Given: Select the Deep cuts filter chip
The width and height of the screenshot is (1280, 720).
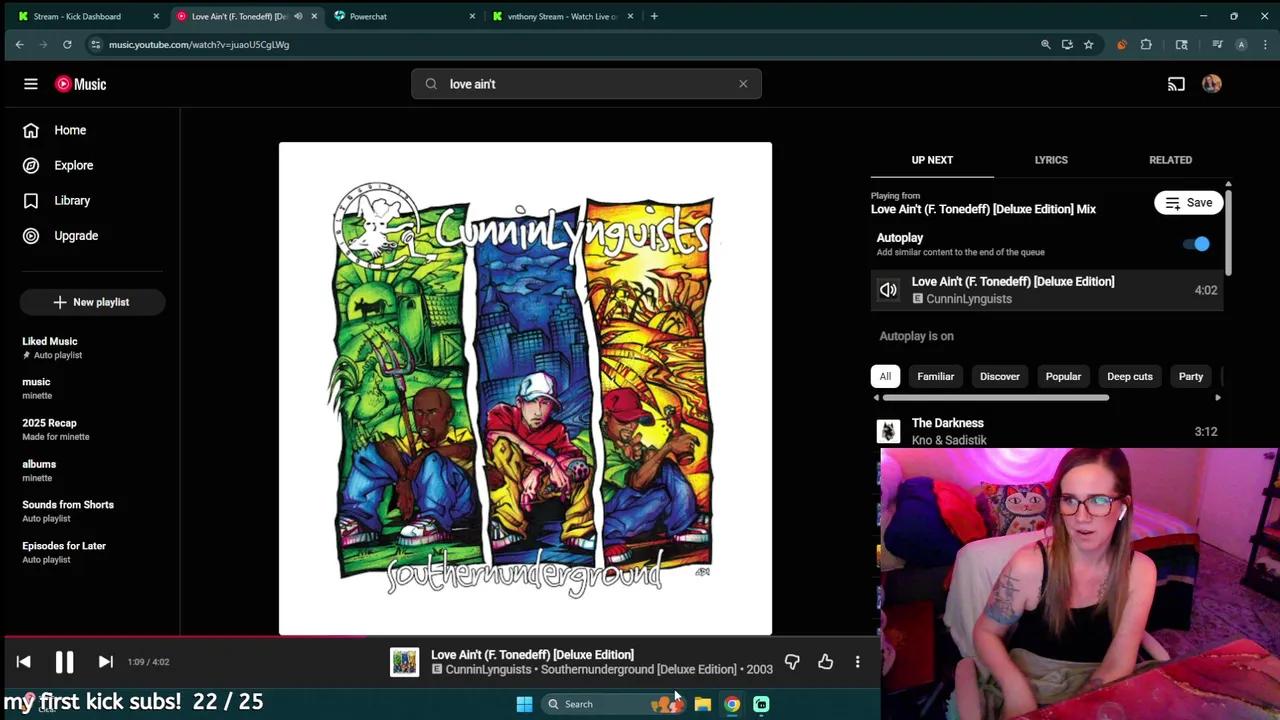Looking at the screenshot, I should pos(1129,376).
